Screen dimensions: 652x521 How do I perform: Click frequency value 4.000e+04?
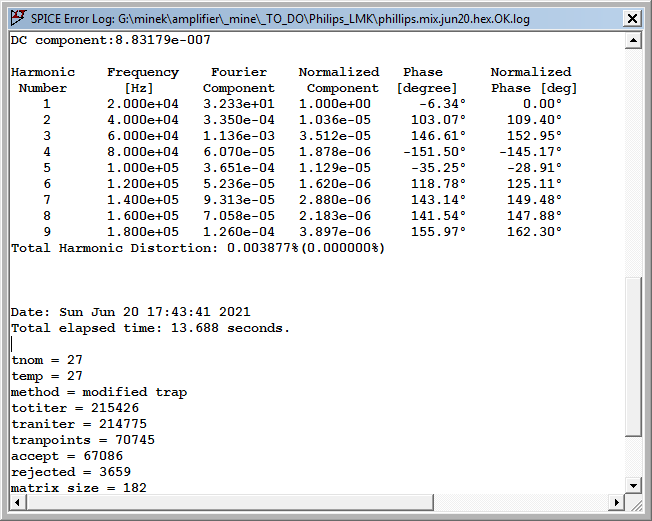(x=143, y=120)
